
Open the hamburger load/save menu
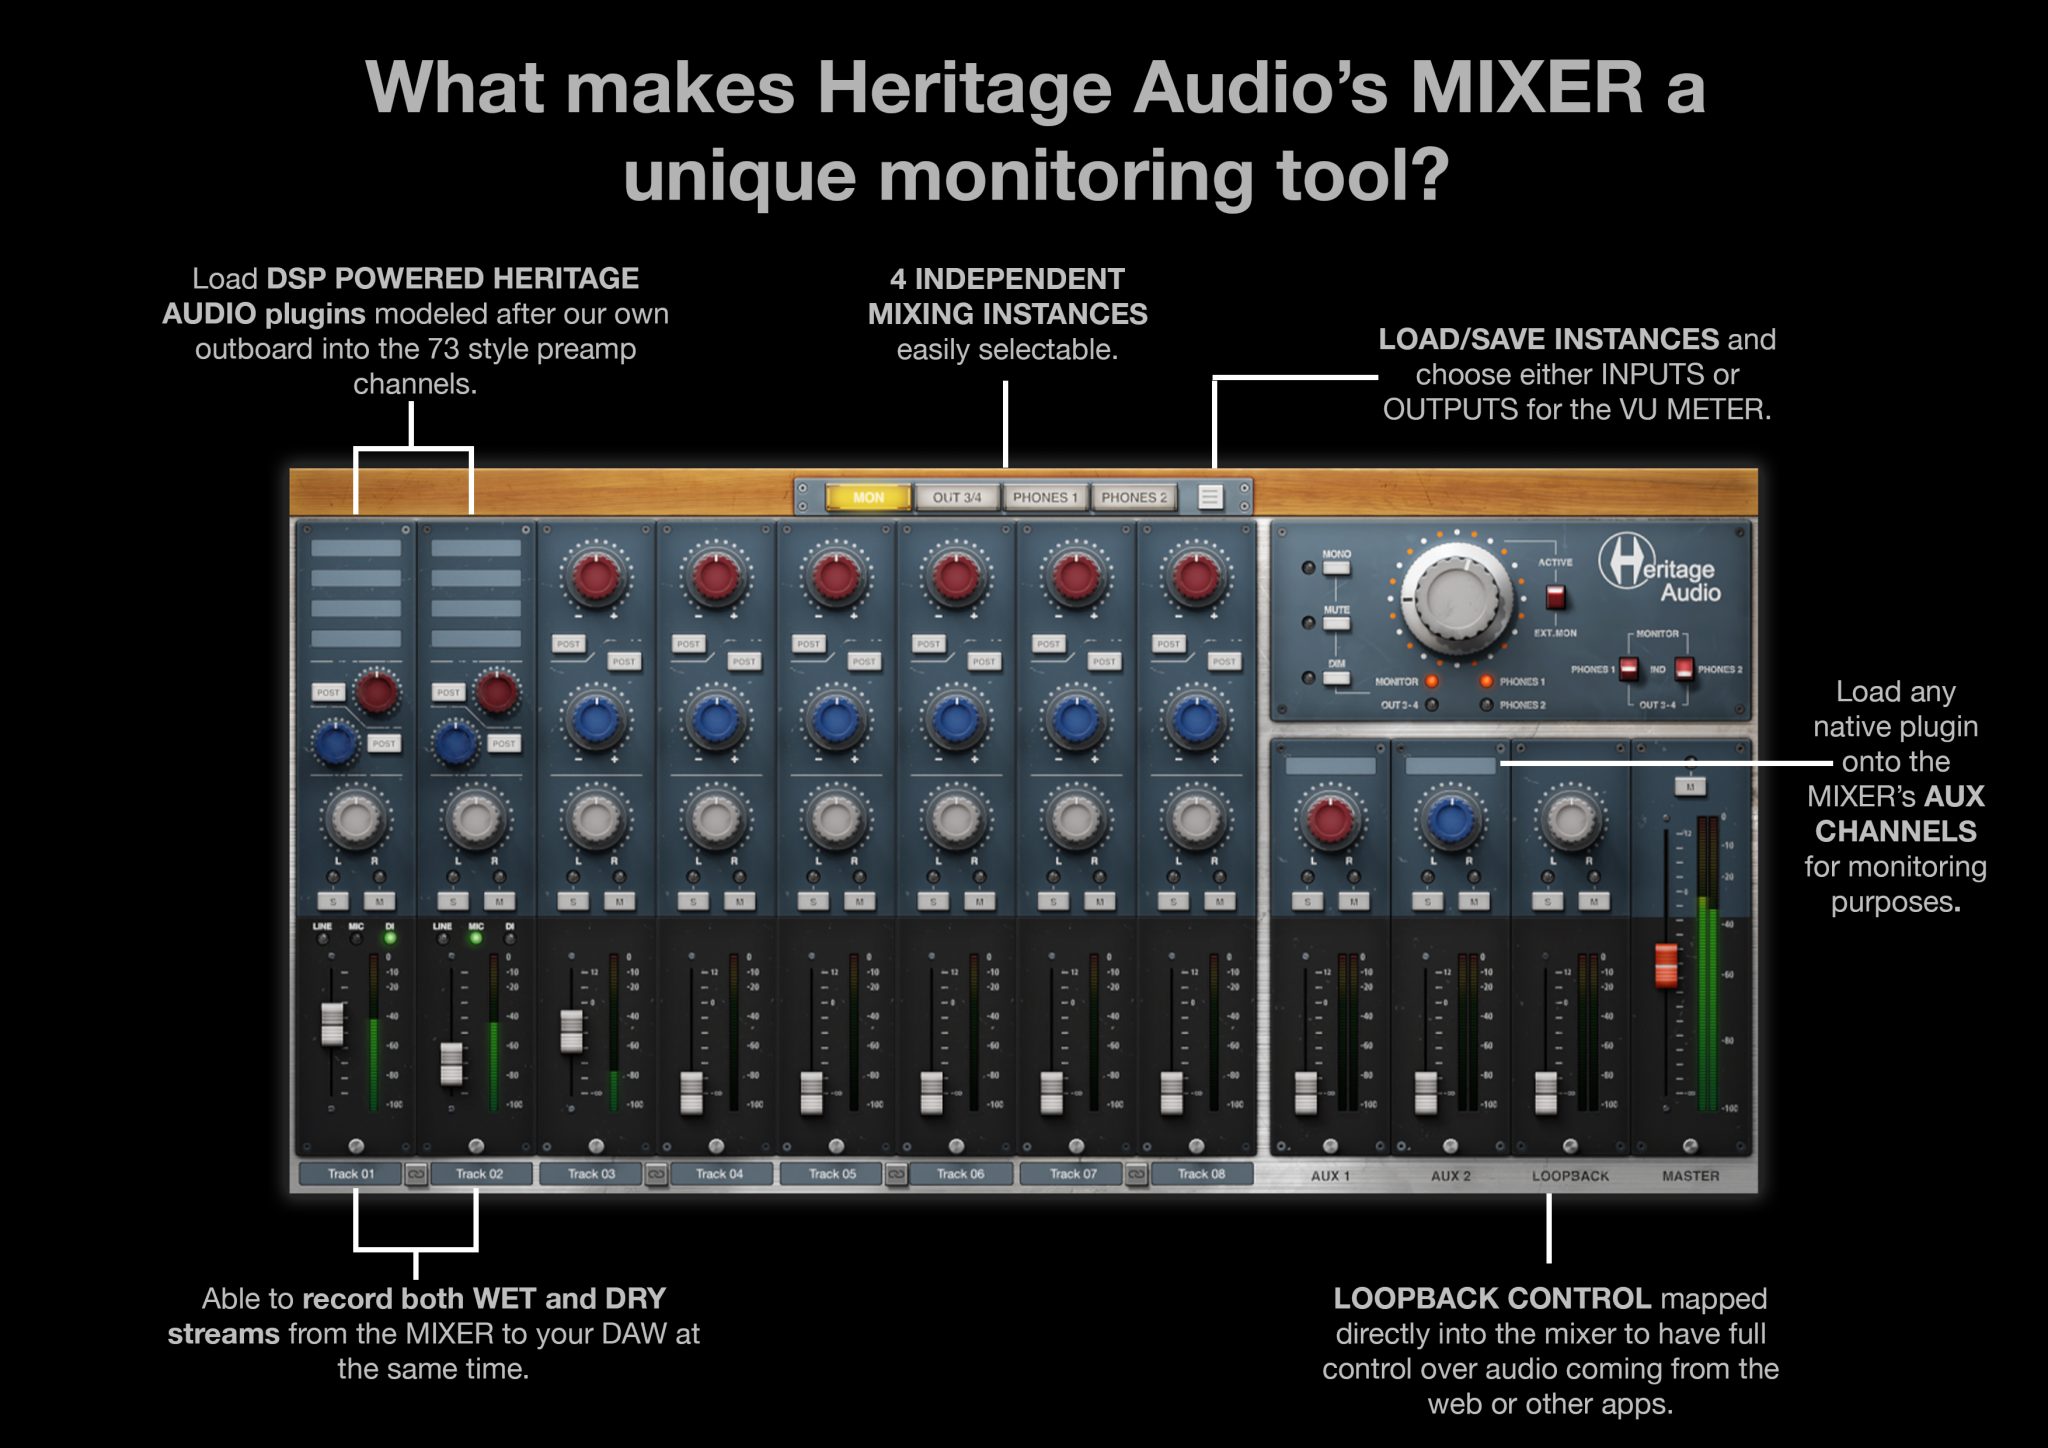click(1210, 497)
